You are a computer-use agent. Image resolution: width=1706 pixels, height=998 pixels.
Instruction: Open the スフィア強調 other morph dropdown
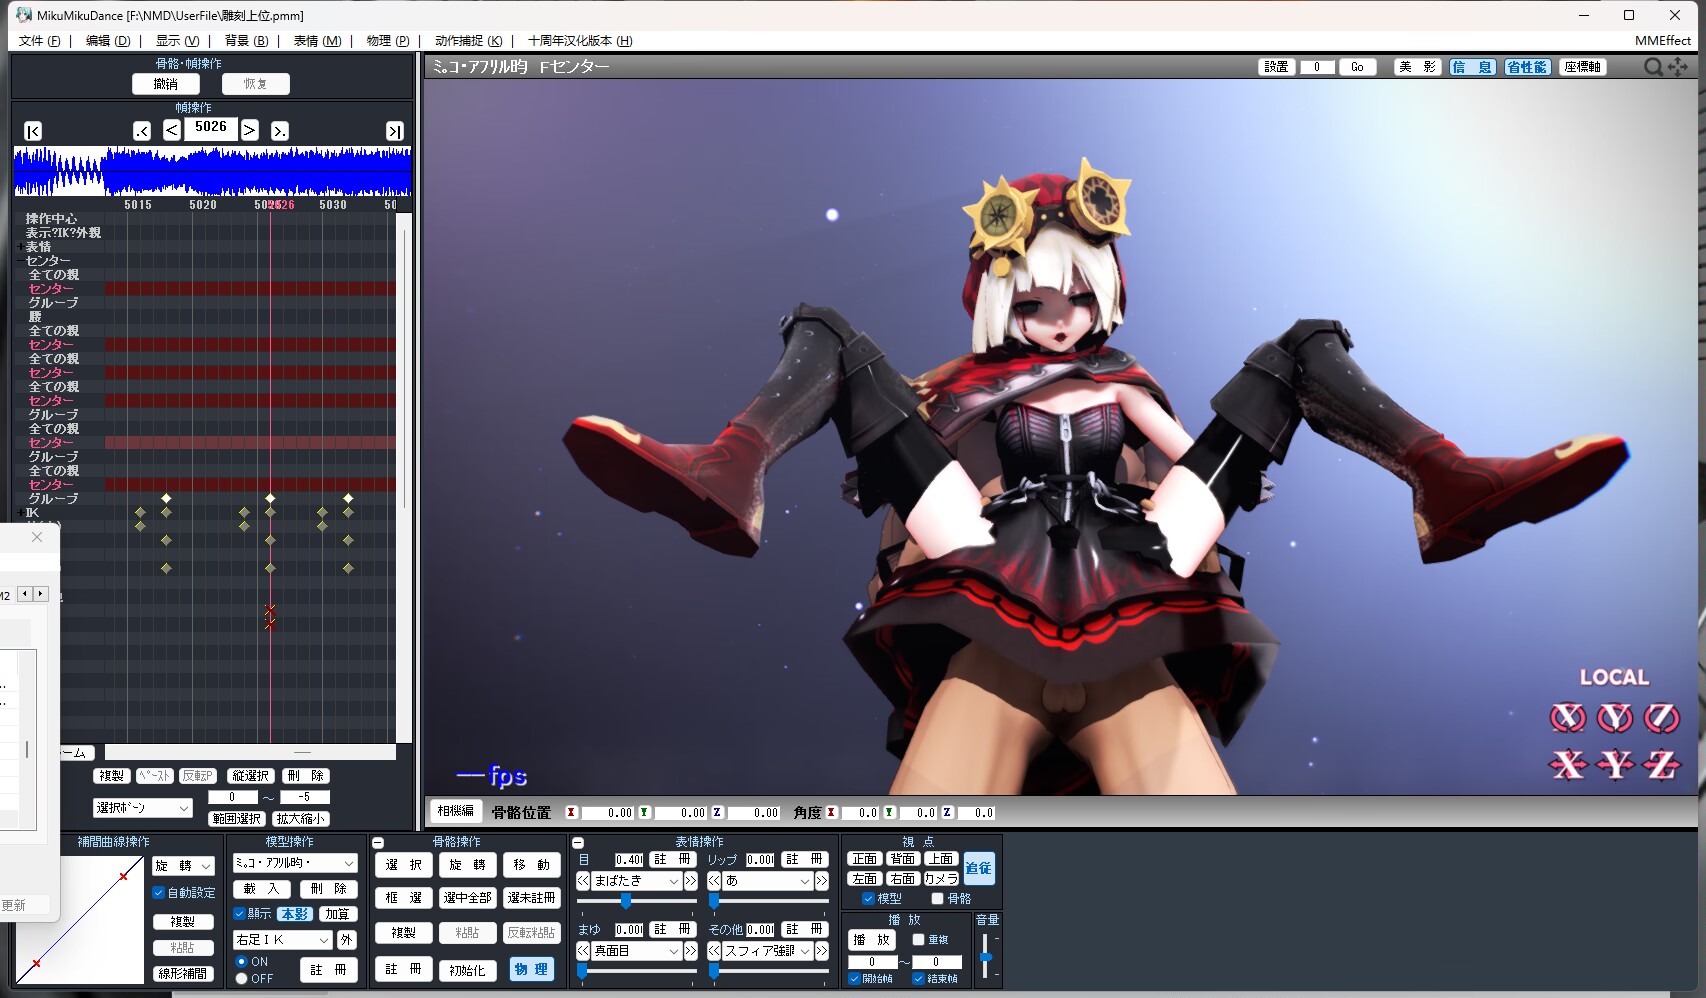coord(767,951)
